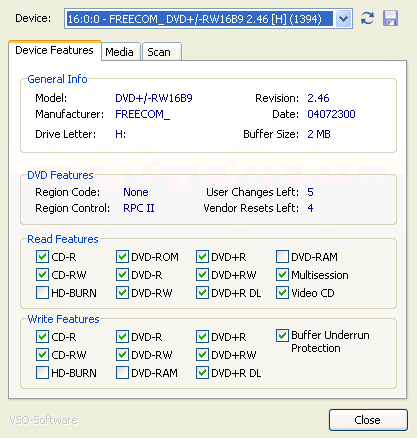Click the User Changes Left value 5
The image size is (417, 438).
tap(310, 192)
